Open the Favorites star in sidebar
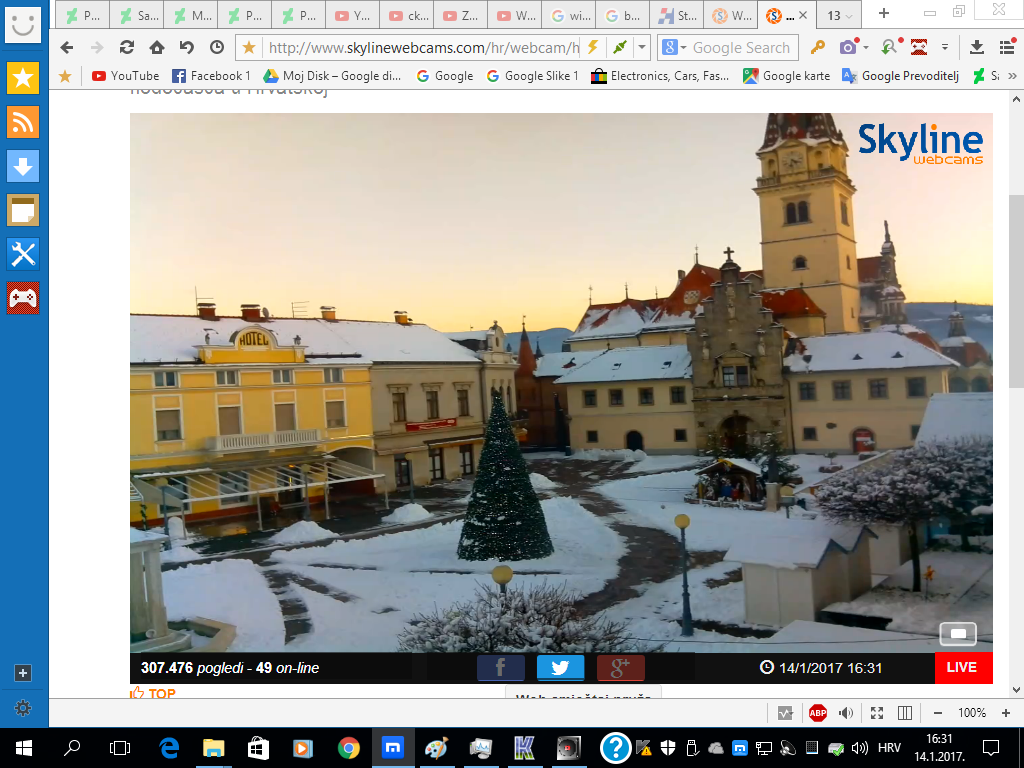1024x768 pixels. tap(23, 77)
